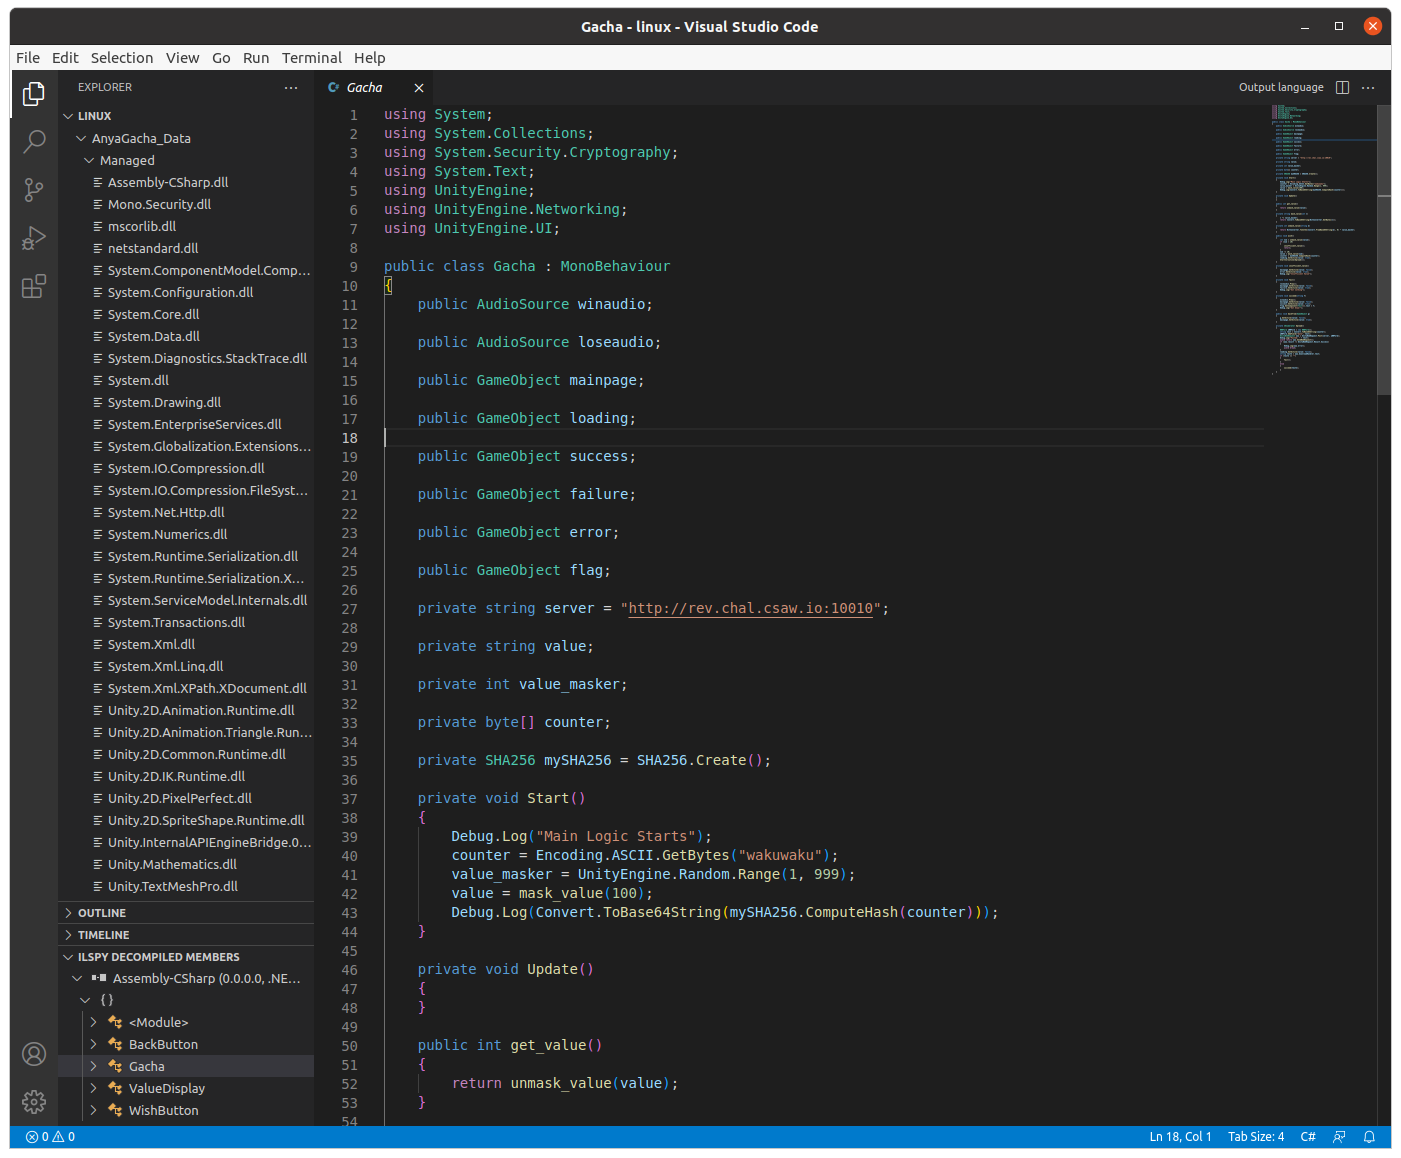The width and height of the screenshot is (1401, 1158).
Task: Open the Terminal menu
Action: [x=311, y=58]
